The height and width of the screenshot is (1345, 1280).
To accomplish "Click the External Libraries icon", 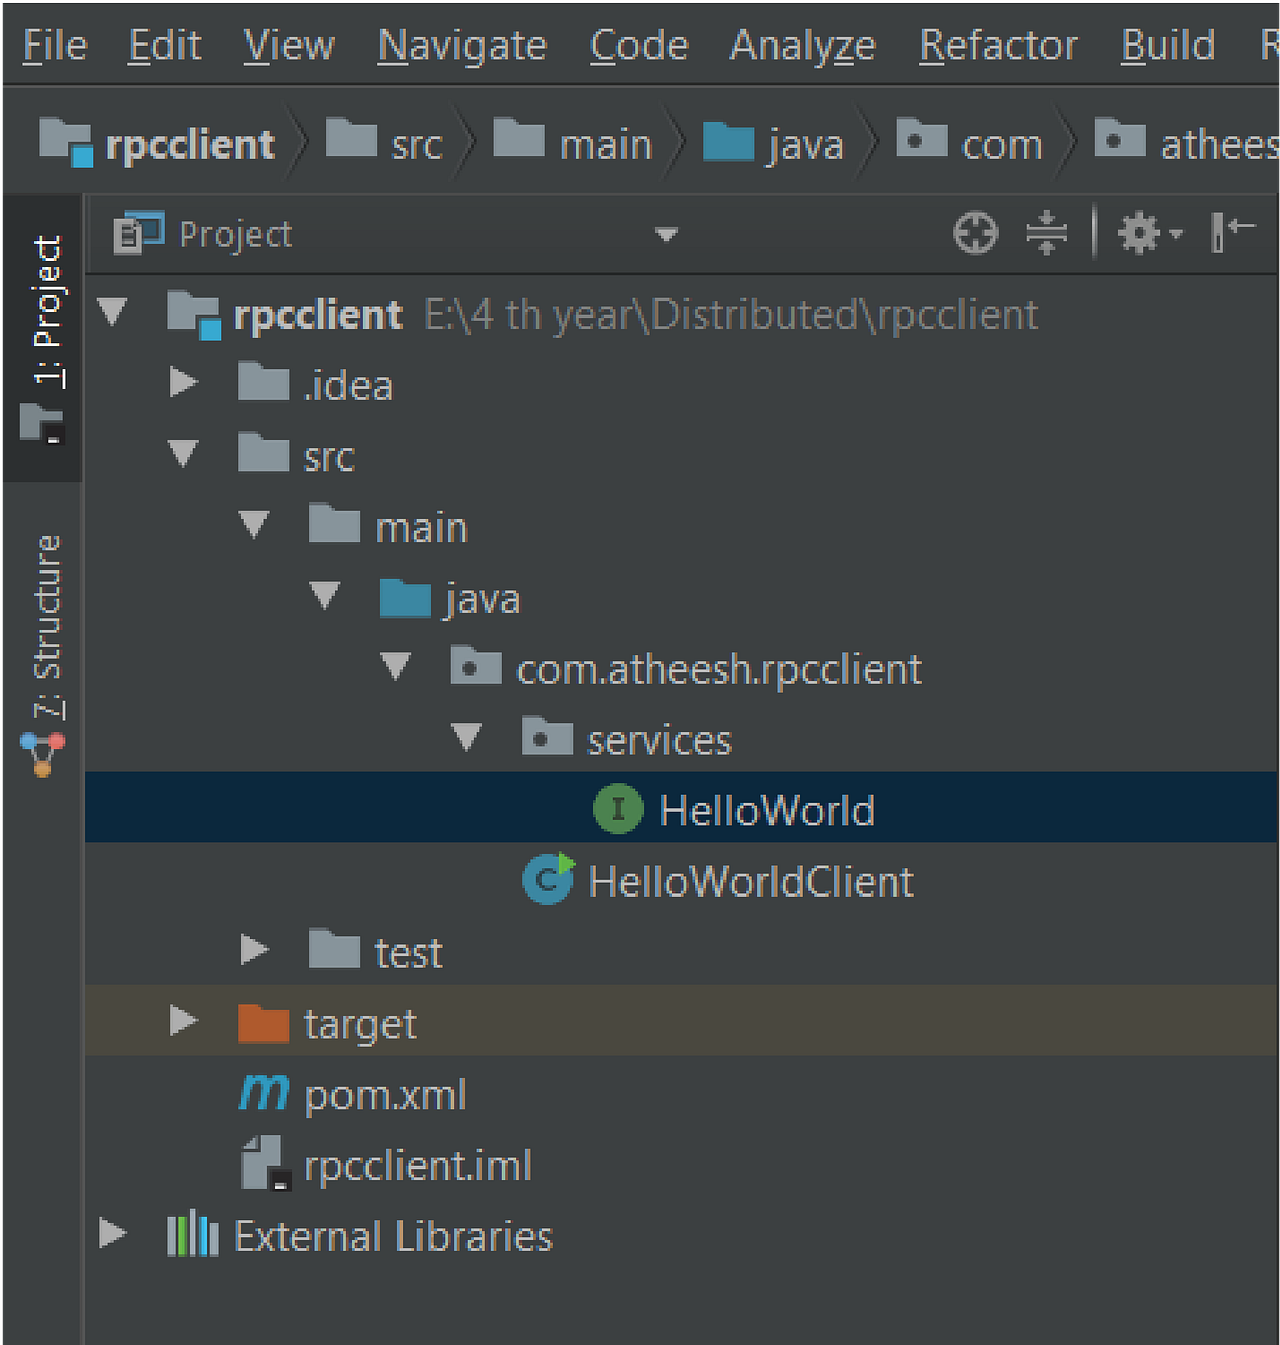I will tap(194, 1235).
